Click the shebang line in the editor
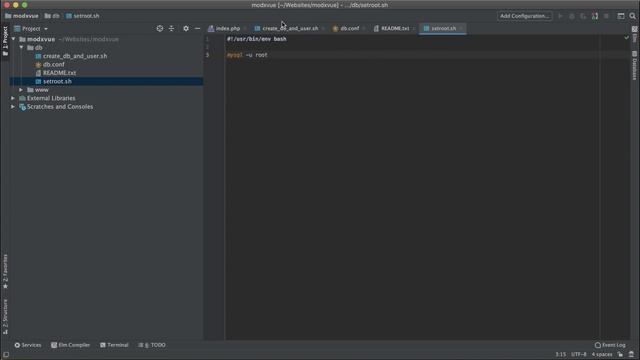 pos(257,39)
